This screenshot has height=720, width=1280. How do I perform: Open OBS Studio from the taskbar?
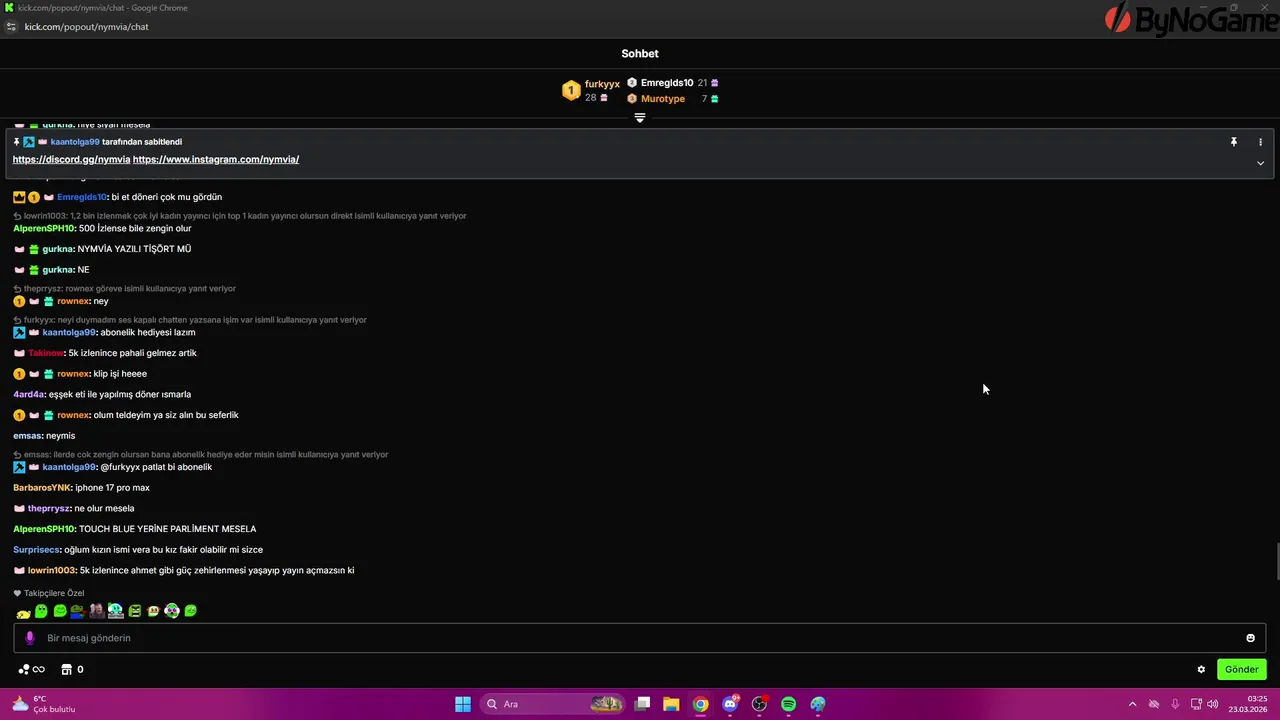(759, 704)
